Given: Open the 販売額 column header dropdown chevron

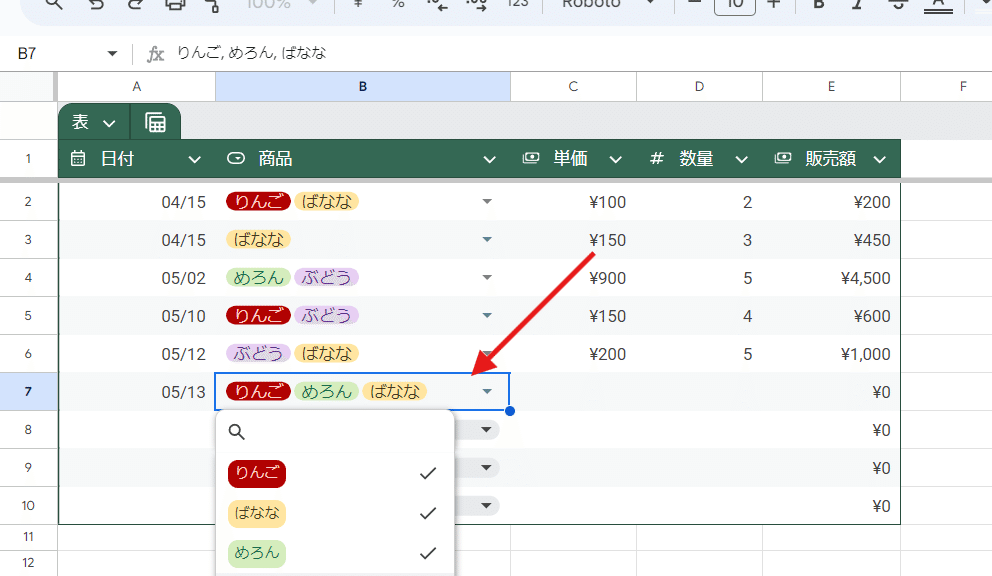Looking at the screenshot, I should click(x=879, y=160).
